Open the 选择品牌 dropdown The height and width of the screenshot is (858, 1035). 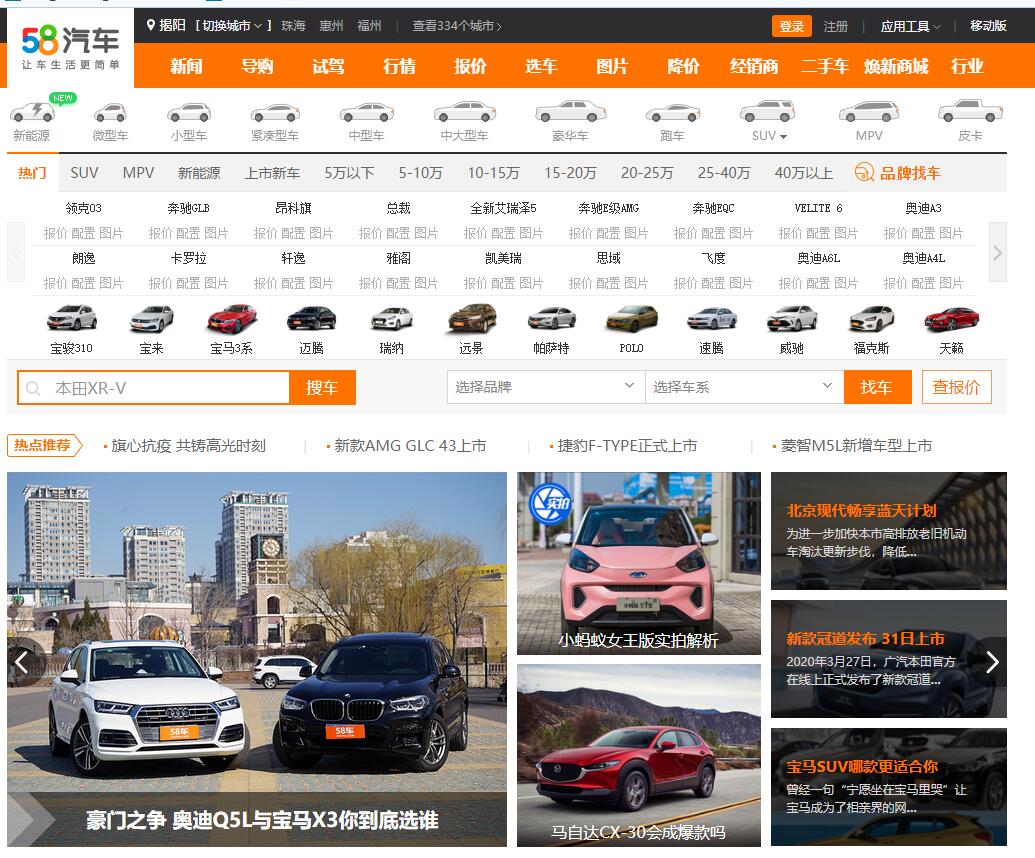click(x=545, y=387)
